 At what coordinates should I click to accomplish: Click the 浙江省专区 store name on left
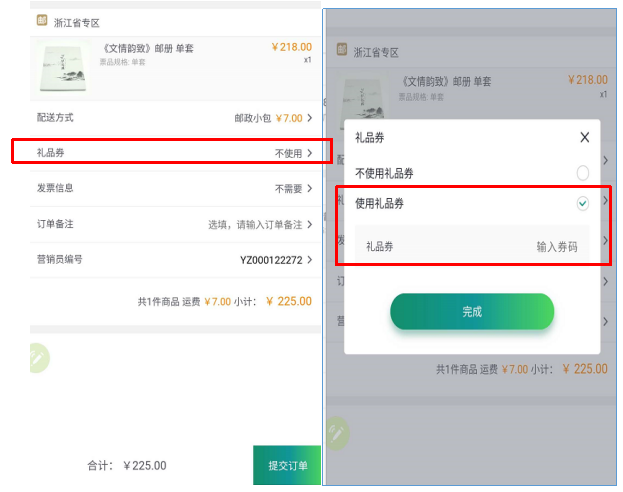click(x=77, y=22)
